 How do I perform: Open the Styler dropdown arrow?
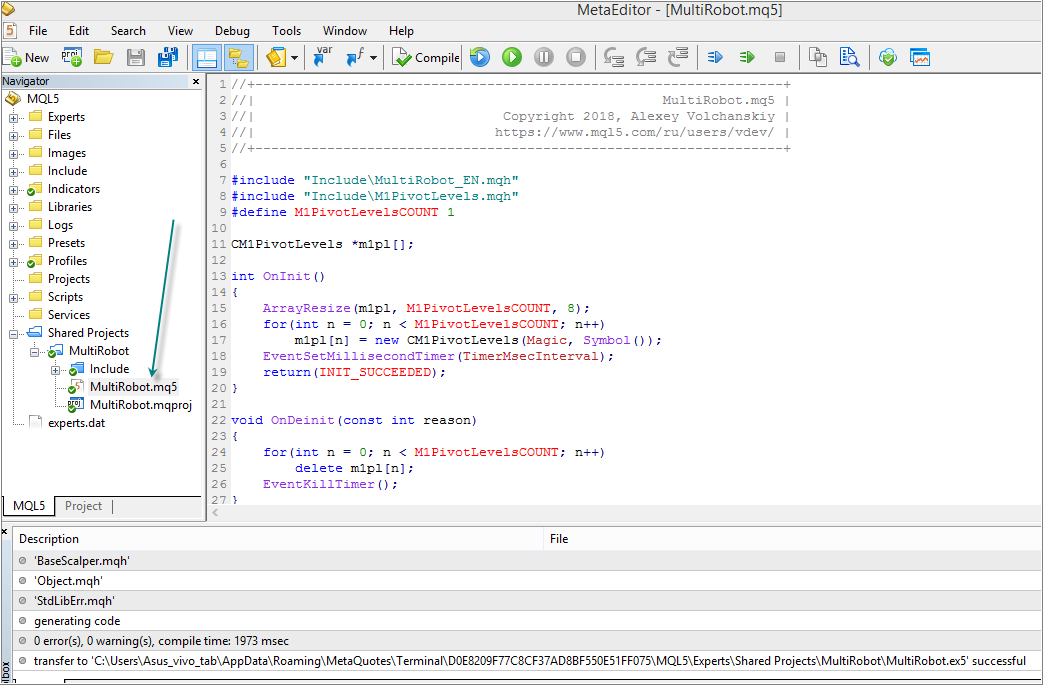click(x=294, y=58)
